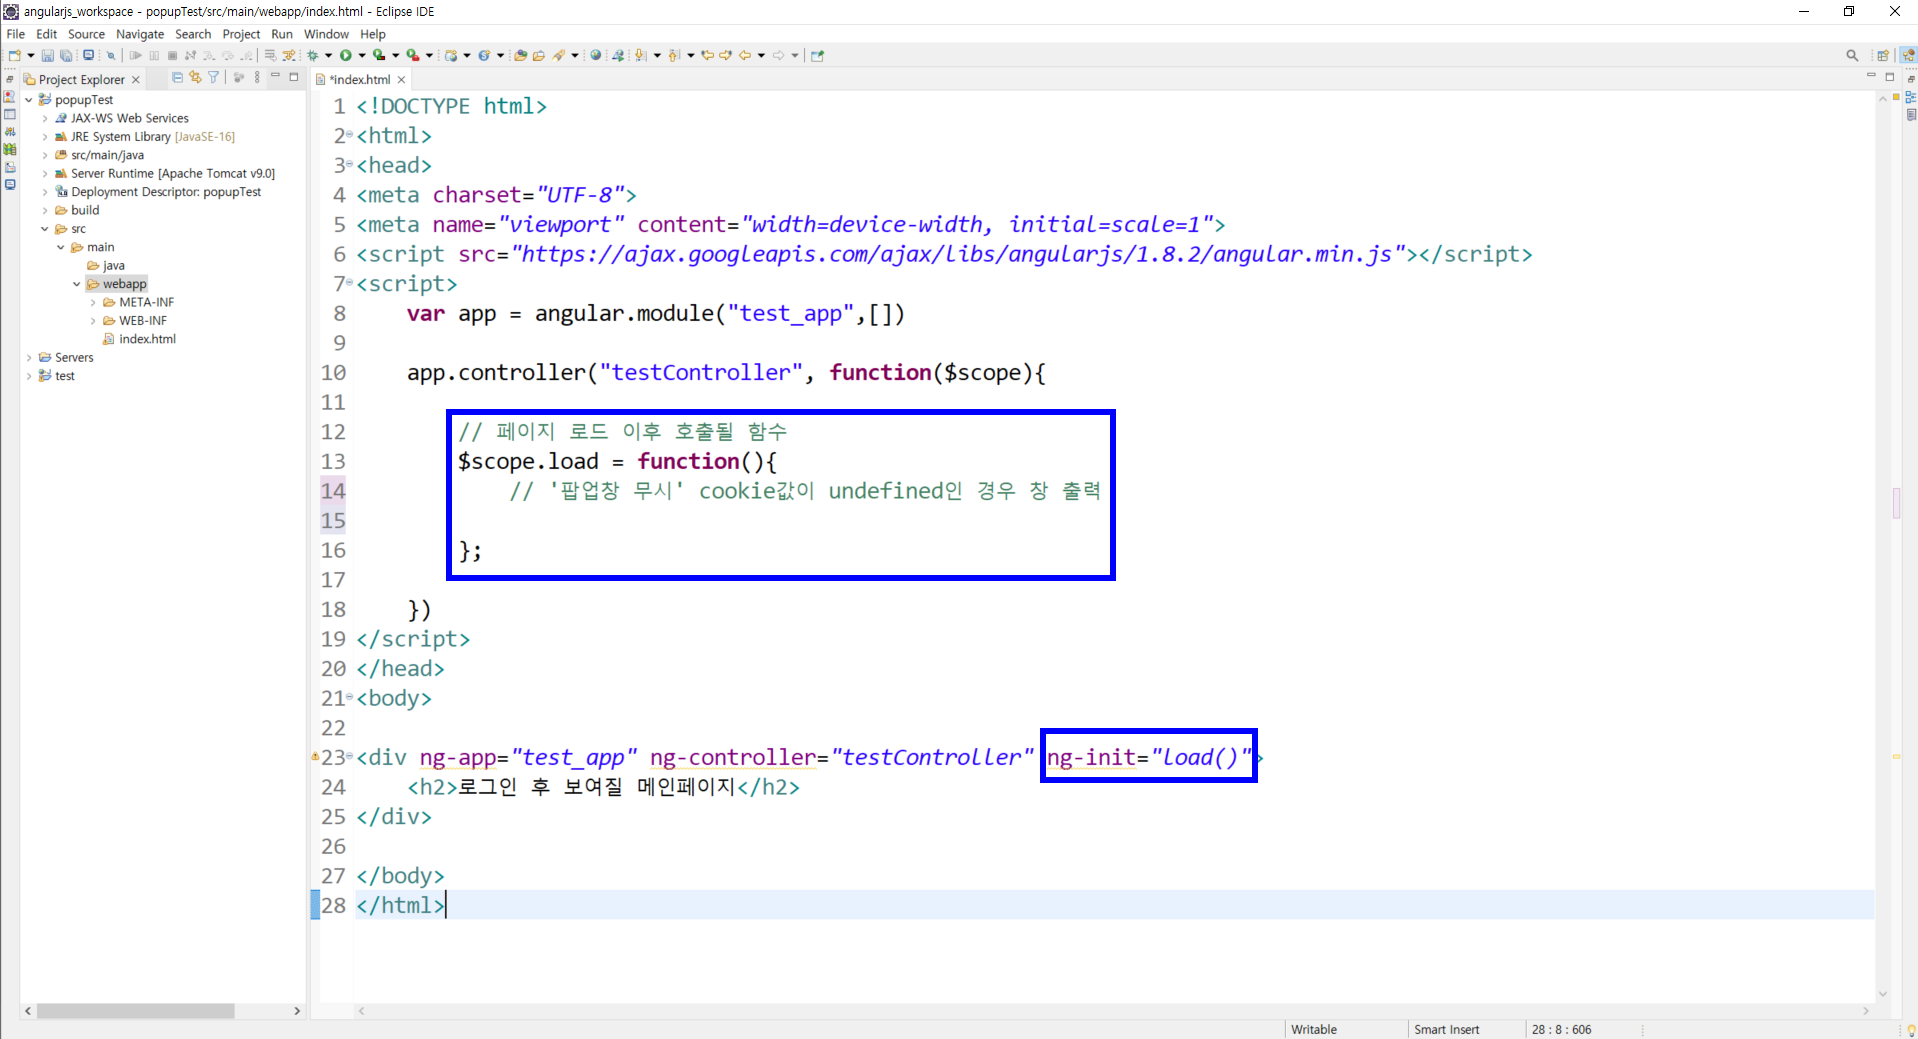This screenshot has height=1039, width=1918.
Task: Fold the script block at line 7
Action: tap(349, 282)
